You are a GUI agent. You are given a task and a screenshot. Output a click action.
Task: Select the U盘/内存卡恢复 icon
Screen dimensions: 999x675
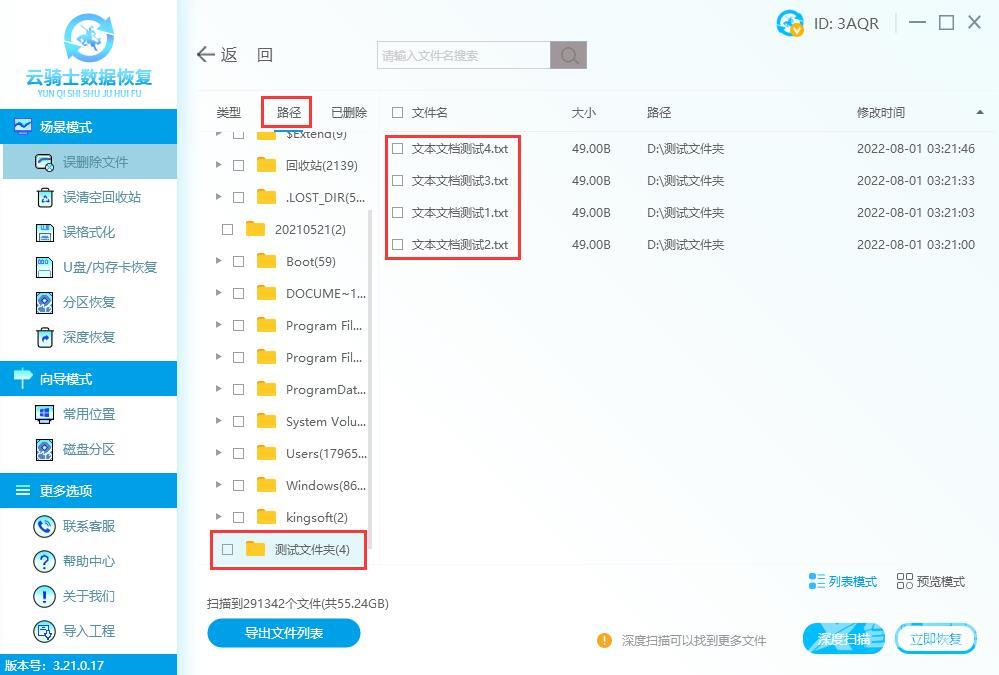[x=45, y=268]
